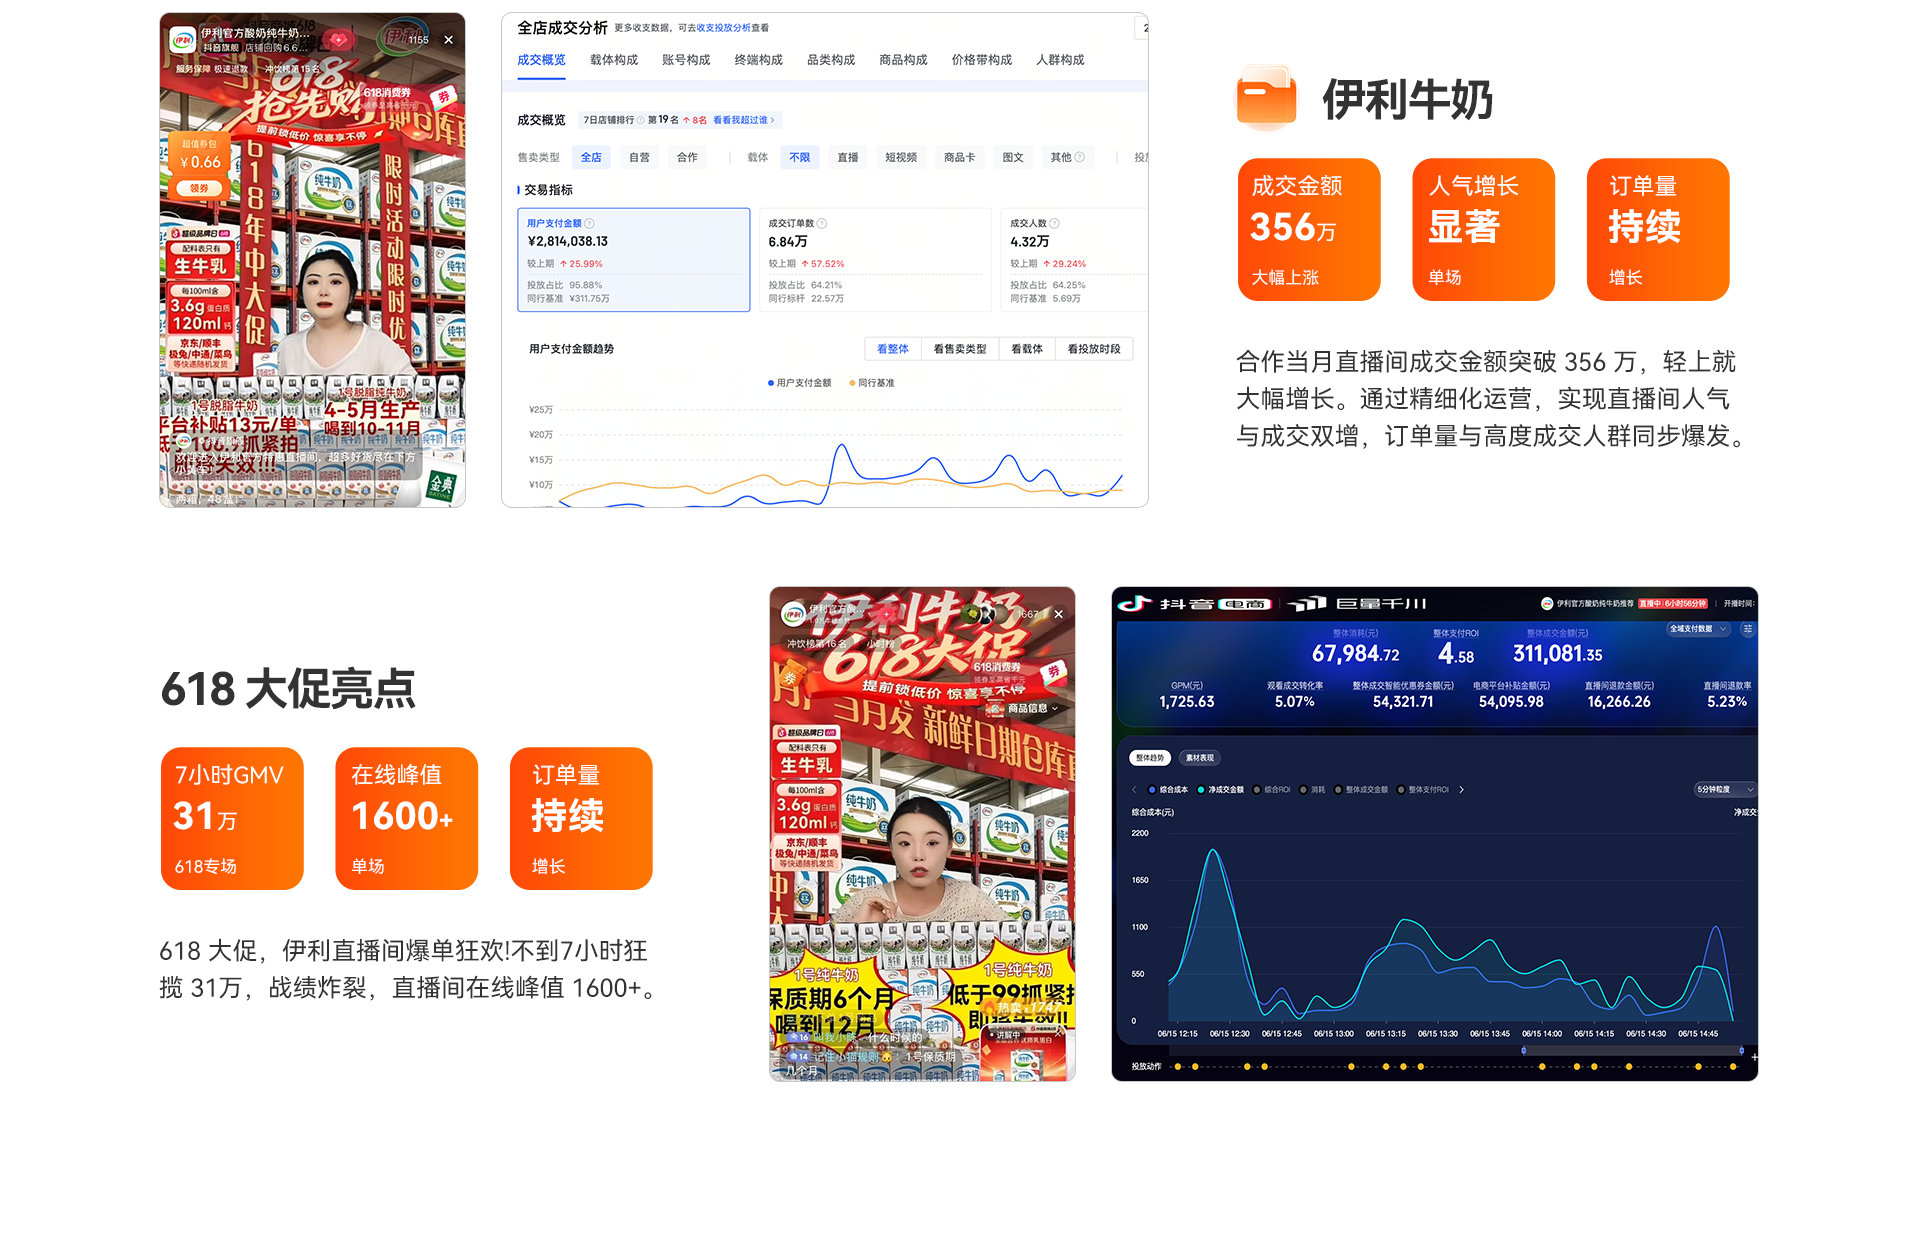Select the 不限 carrier filter

(x=800, y=157)
